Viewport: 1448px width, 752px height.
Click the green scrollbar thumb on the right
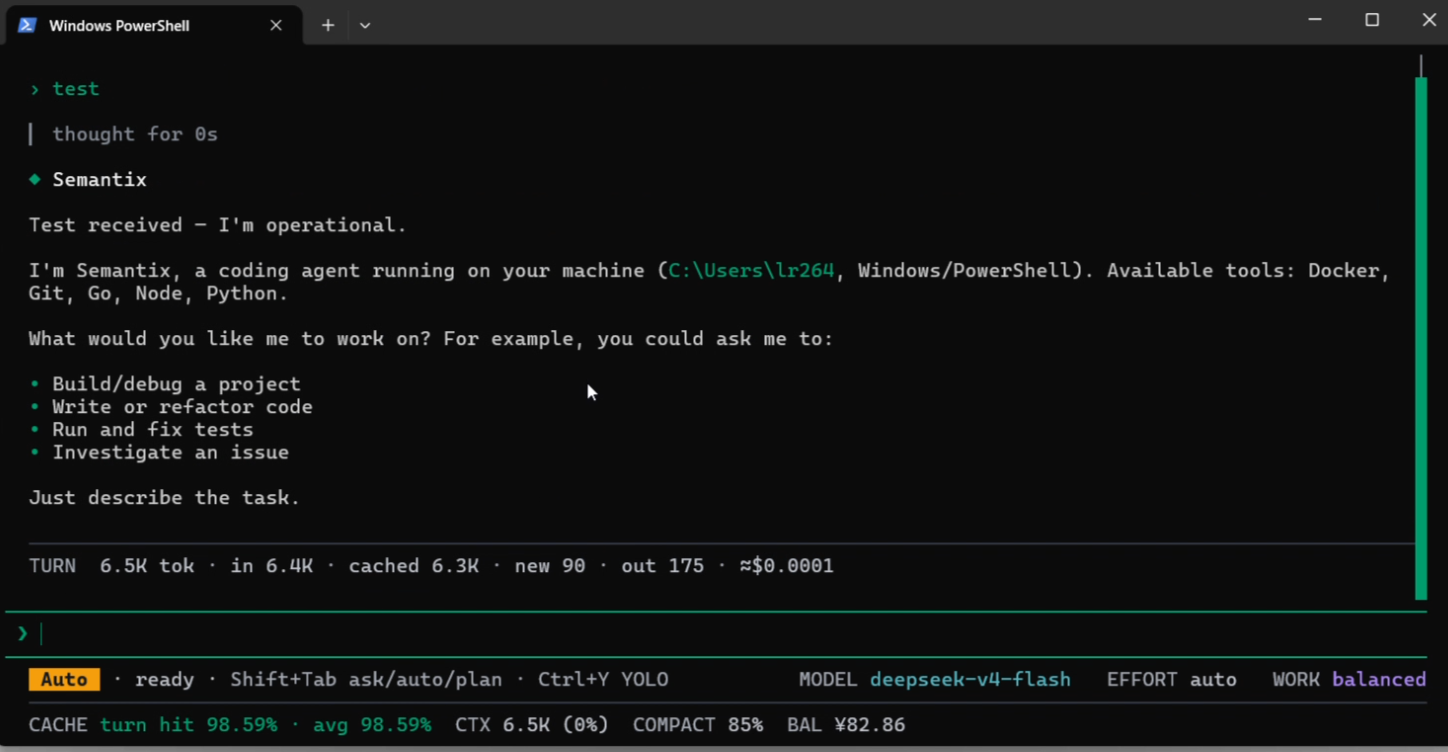[x=1421, y=338]
